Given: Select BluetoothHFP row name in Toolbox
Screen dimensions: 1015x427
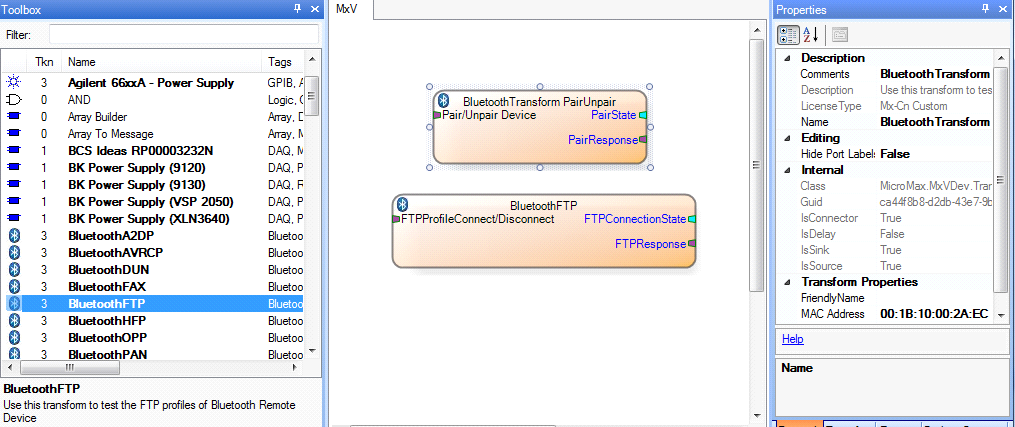Looking at the screenshot, I should pos(107,320).
